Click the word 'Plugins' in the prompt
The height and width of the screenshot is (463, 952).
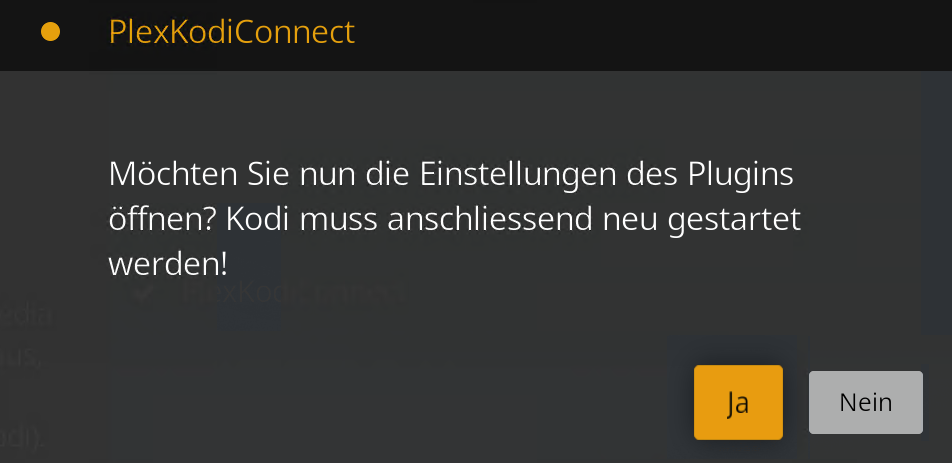[741, 174]
